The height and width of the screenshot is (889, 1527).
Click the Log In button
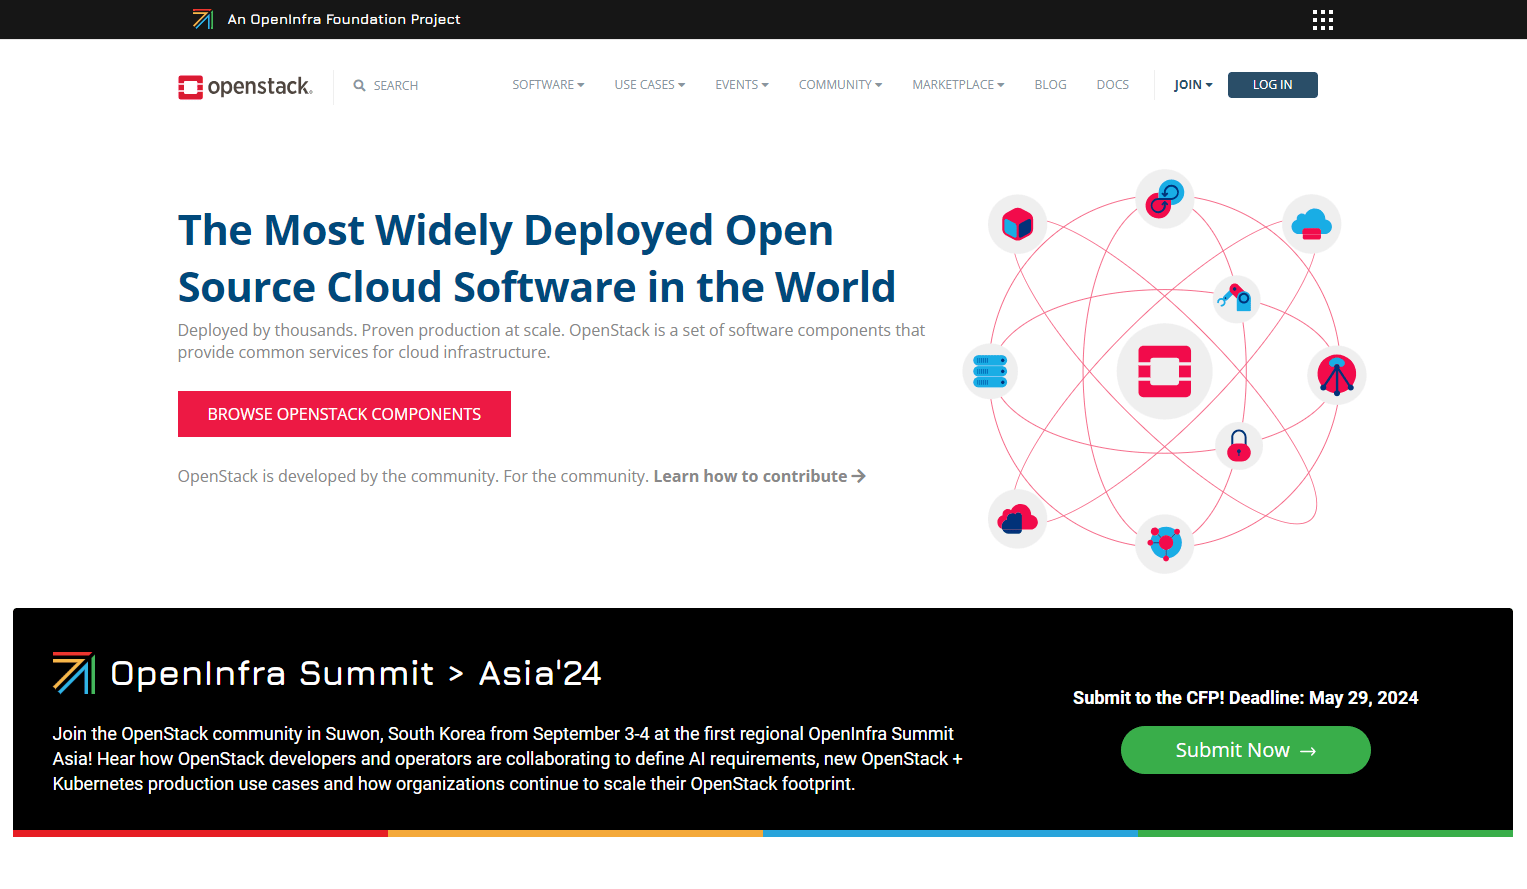click(1272, 85)
